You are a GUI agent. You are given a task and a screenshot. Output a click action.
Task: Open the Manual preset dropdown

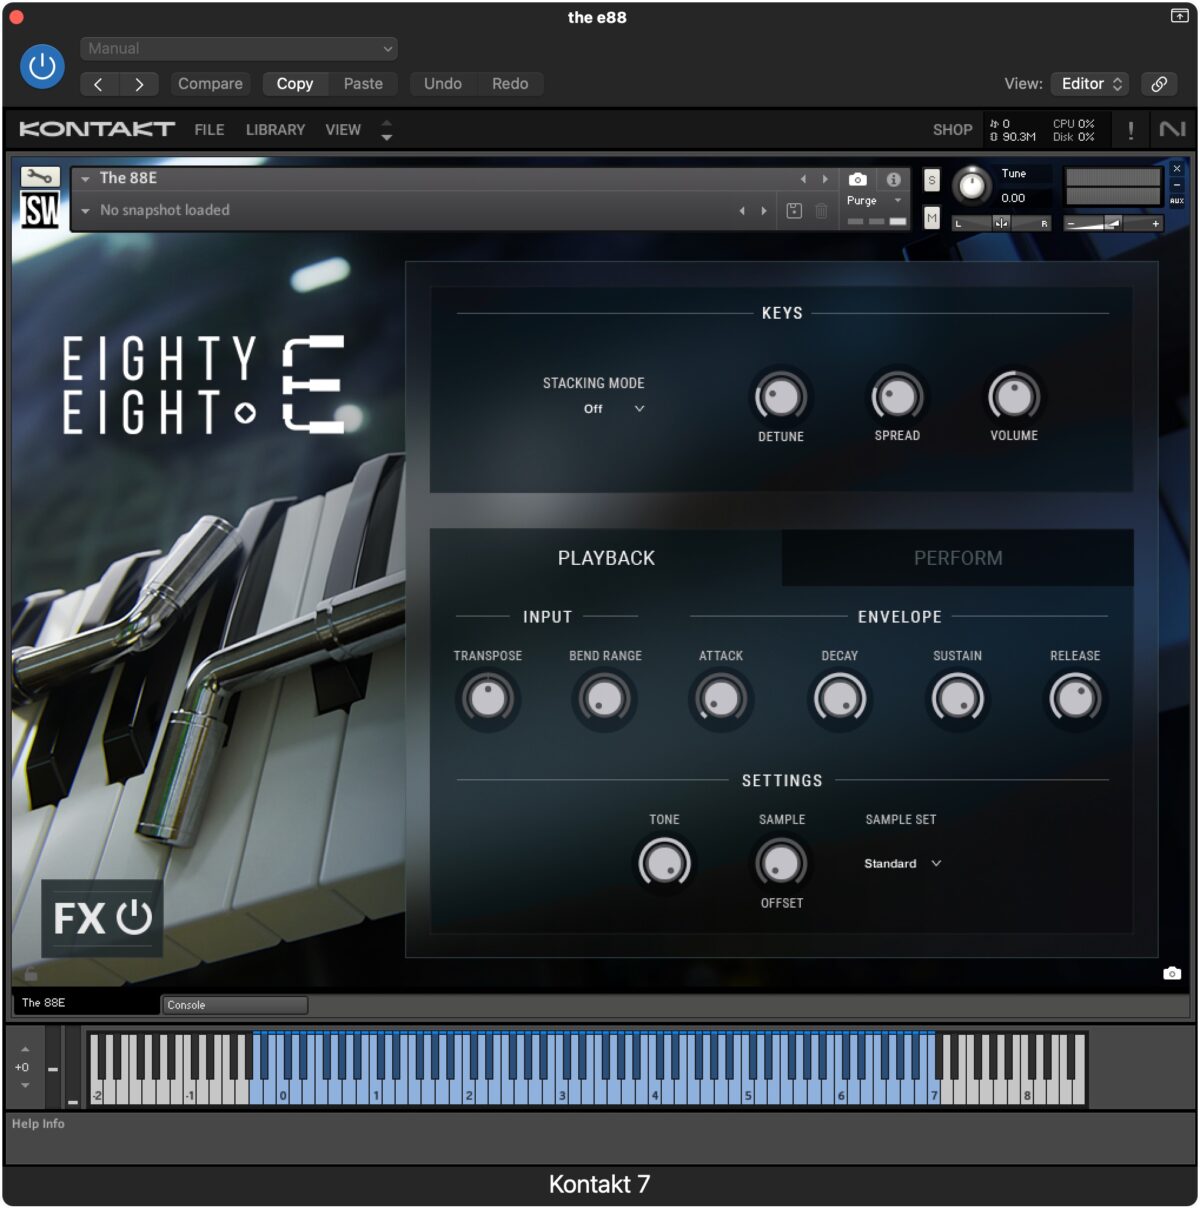(238, 48)
